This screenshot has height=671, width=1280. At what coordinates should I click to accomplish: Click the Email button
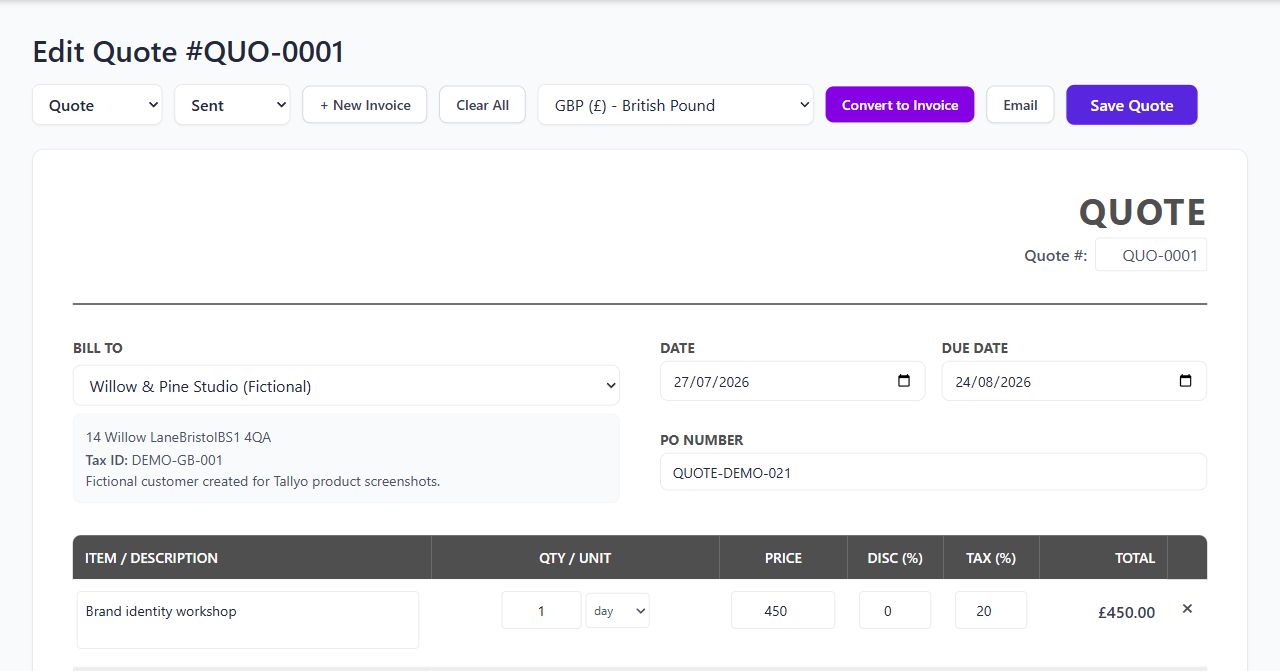[x=1020, y=105]
